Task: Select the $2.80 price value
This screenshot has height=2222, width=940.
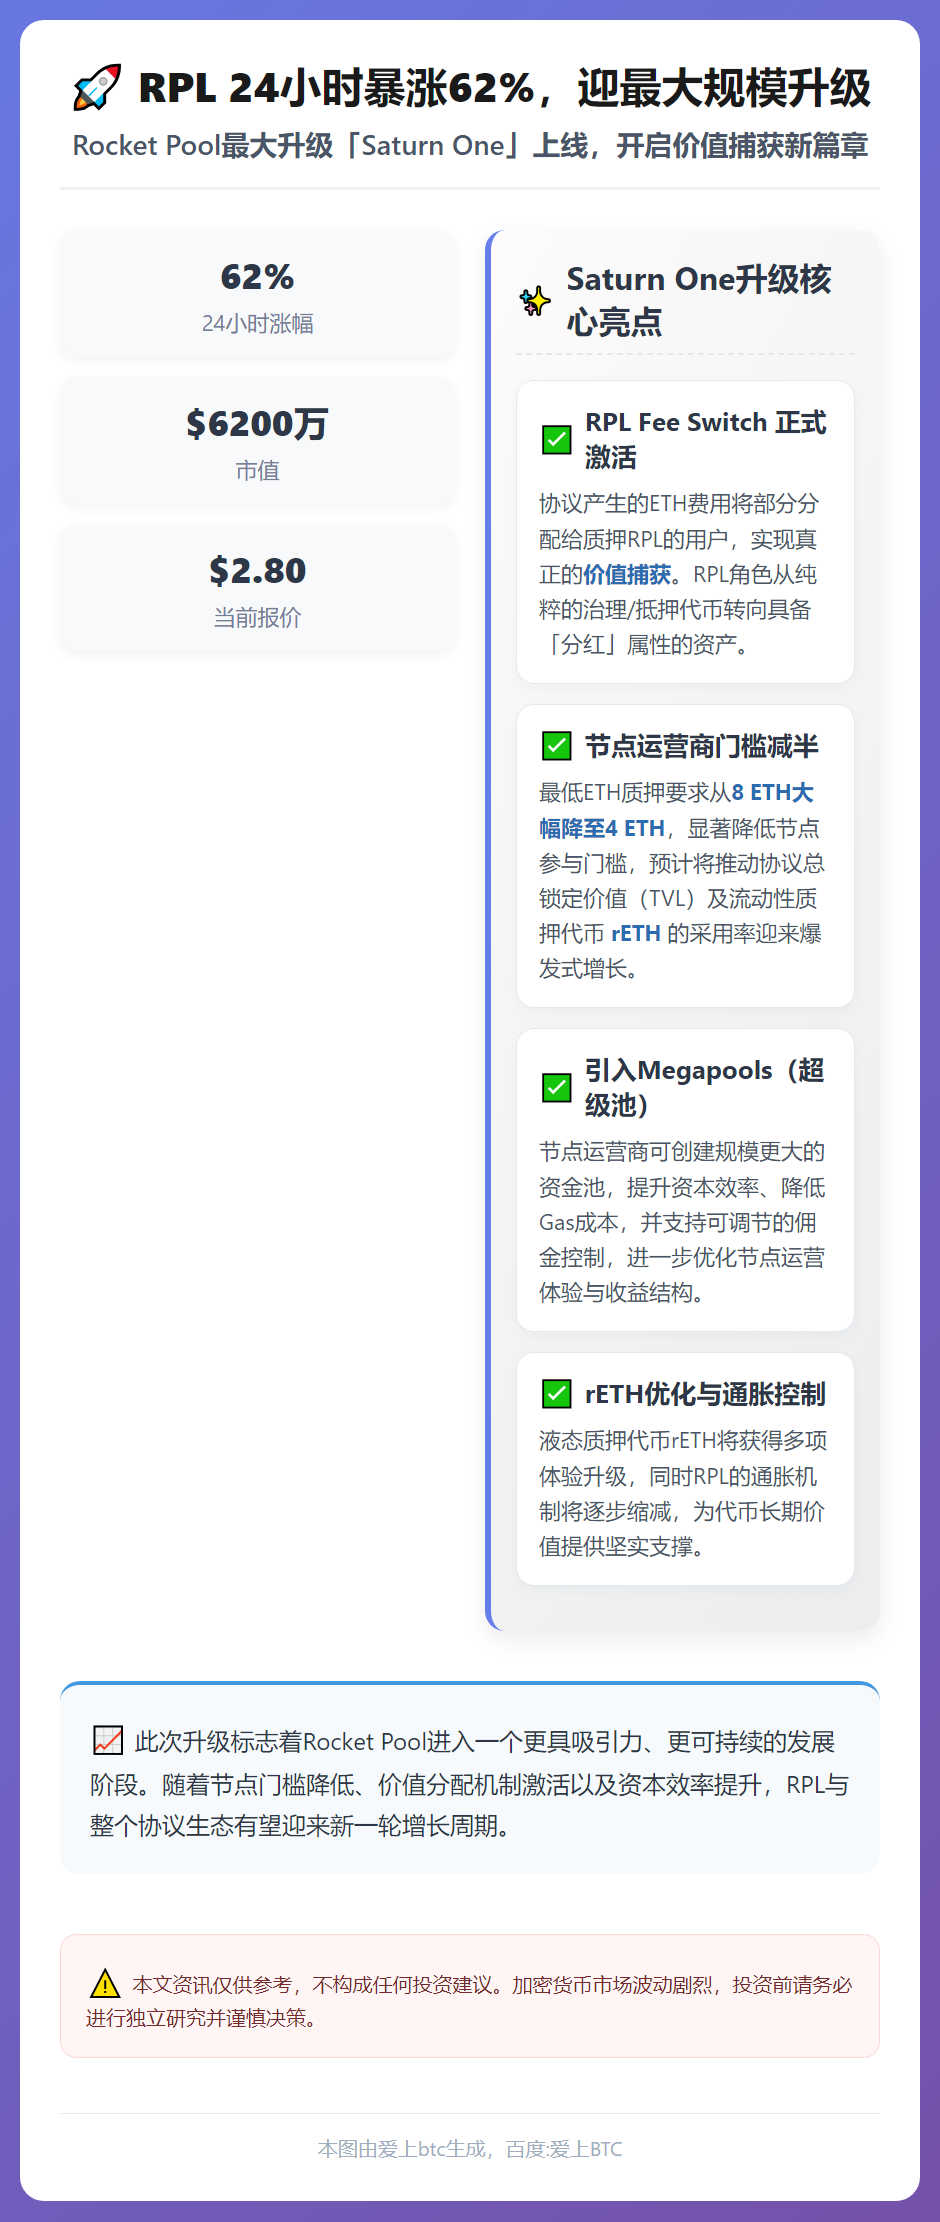Action: tap(257, 571)
